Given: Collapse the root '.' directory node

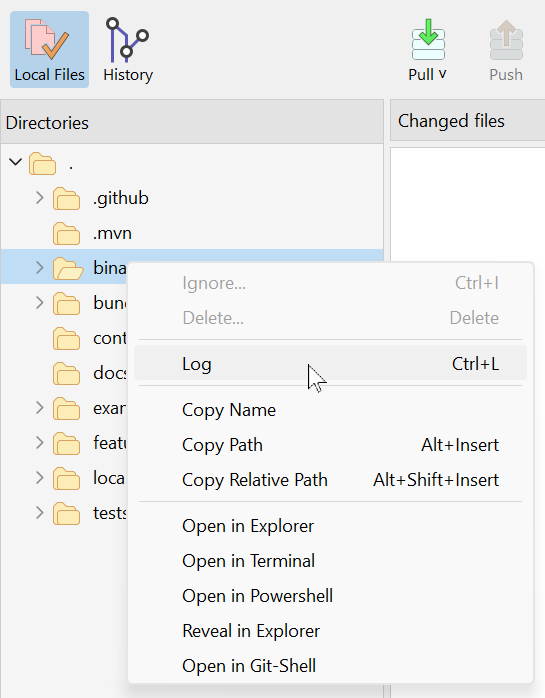Looking at the screenshot, I should (x=16, y=162).
